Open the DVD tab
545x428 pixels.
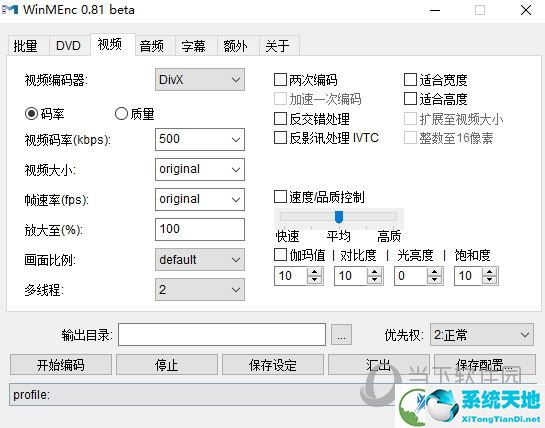coord(69,46)
